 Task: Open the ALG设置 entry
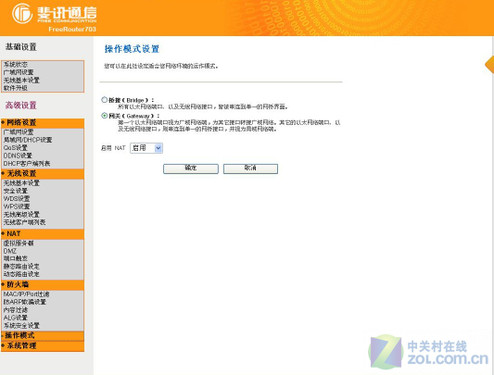click(15, 318)
